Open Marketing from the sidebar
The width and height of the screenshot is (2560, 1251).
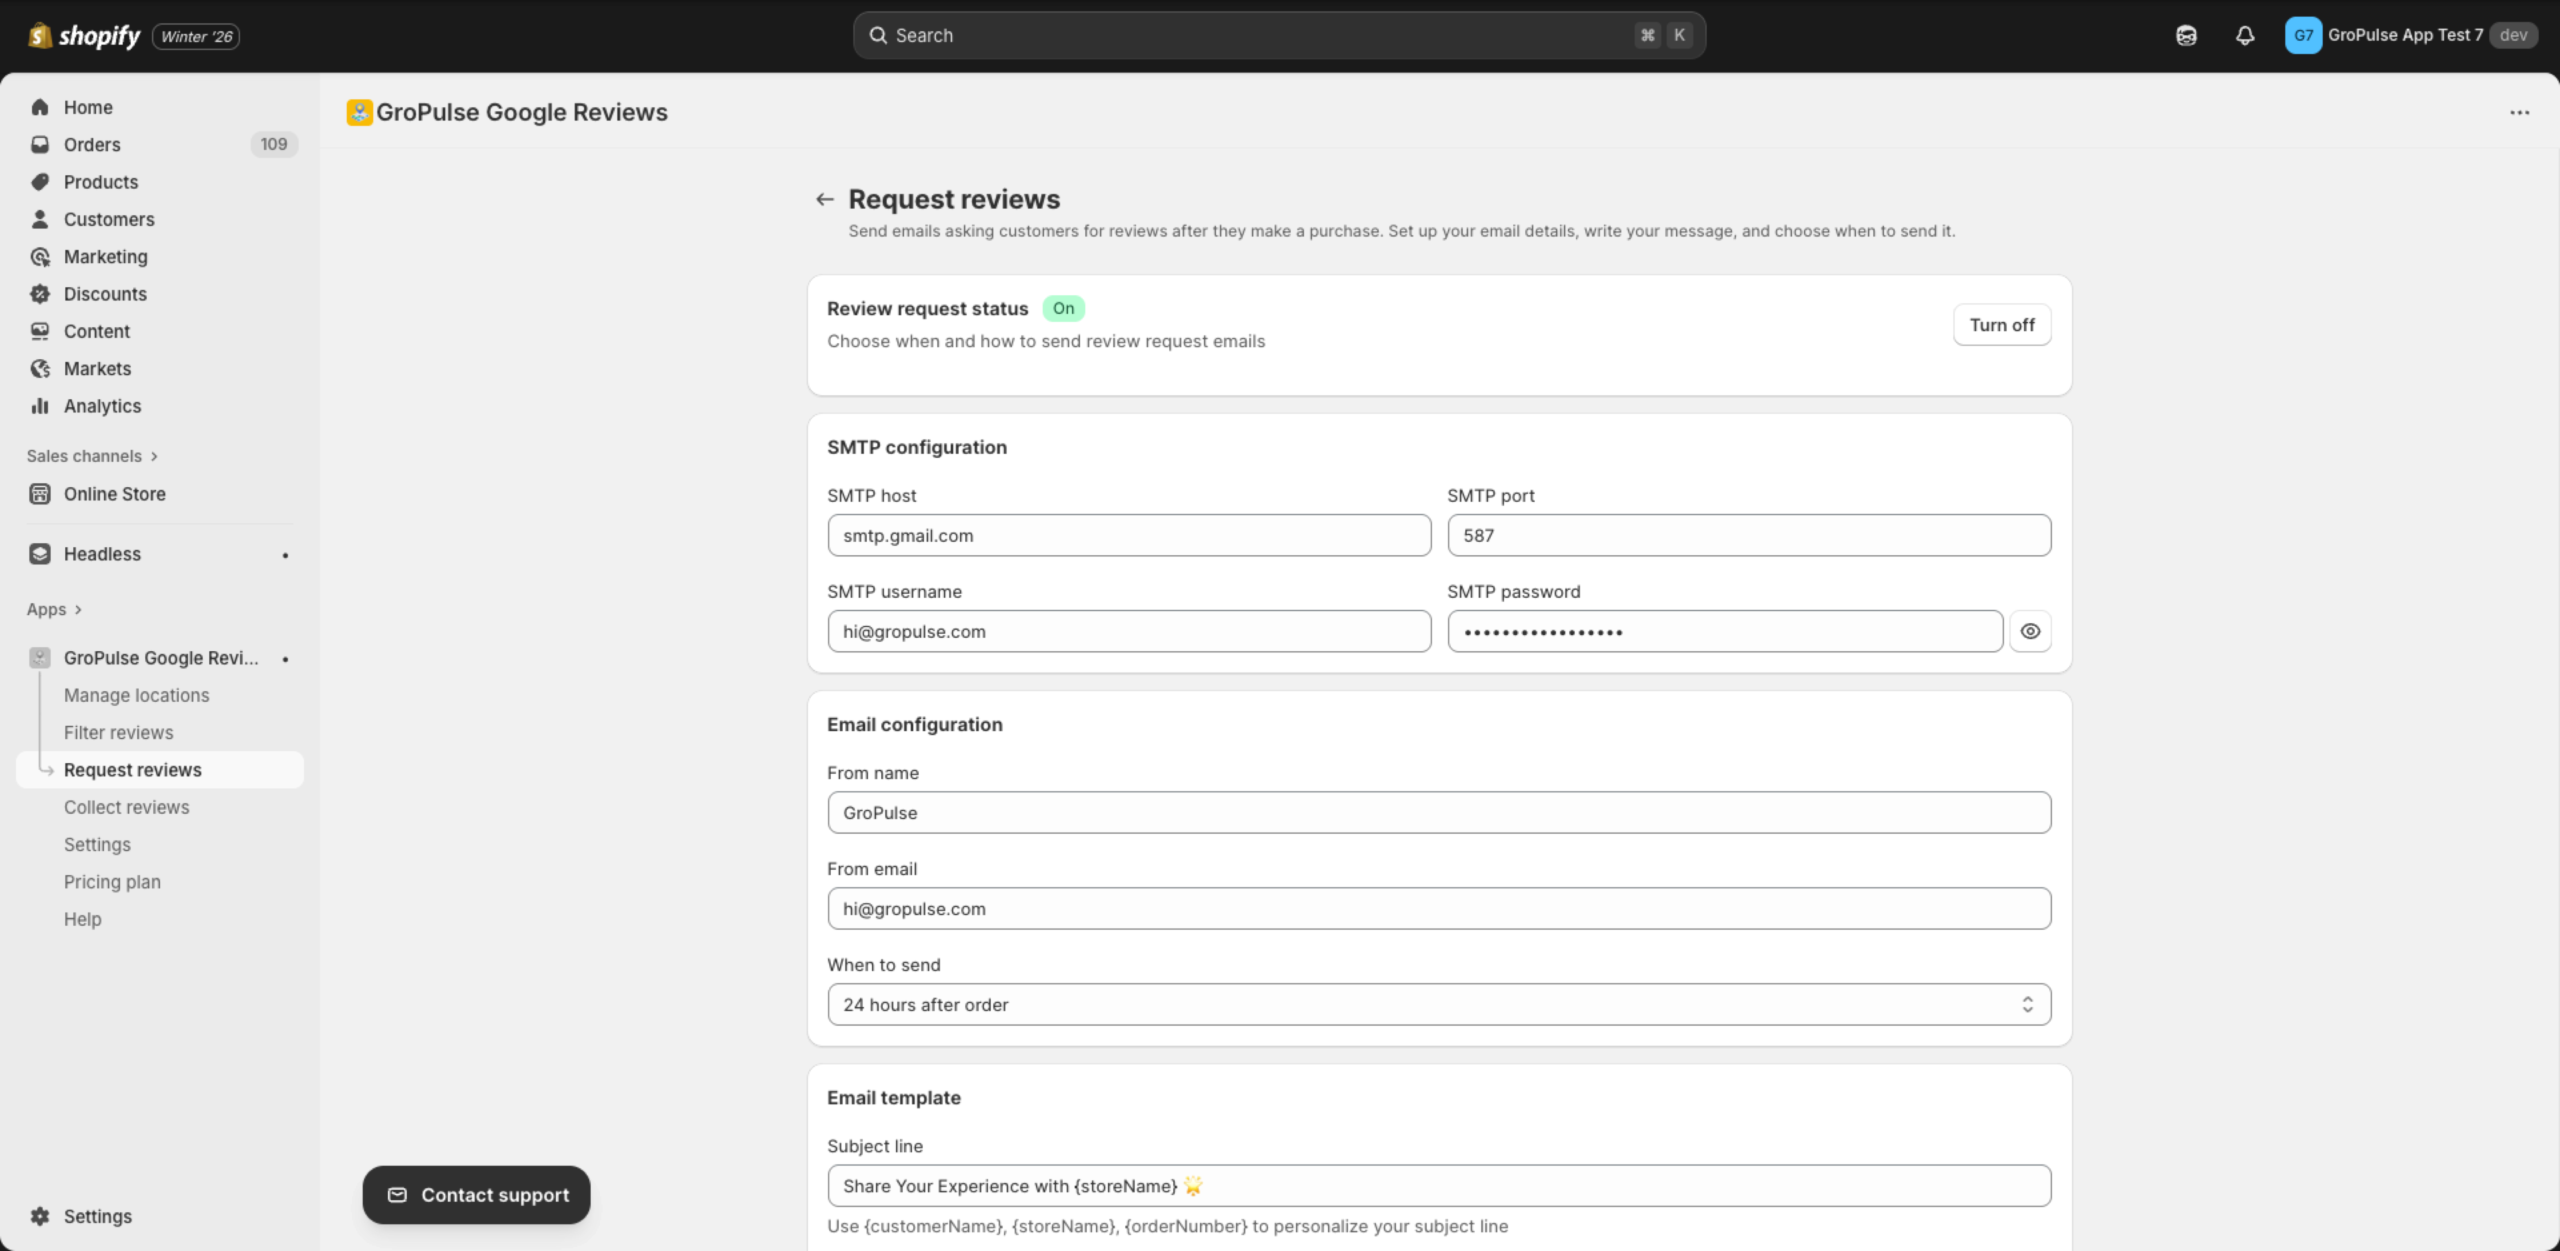pos(105,256)
